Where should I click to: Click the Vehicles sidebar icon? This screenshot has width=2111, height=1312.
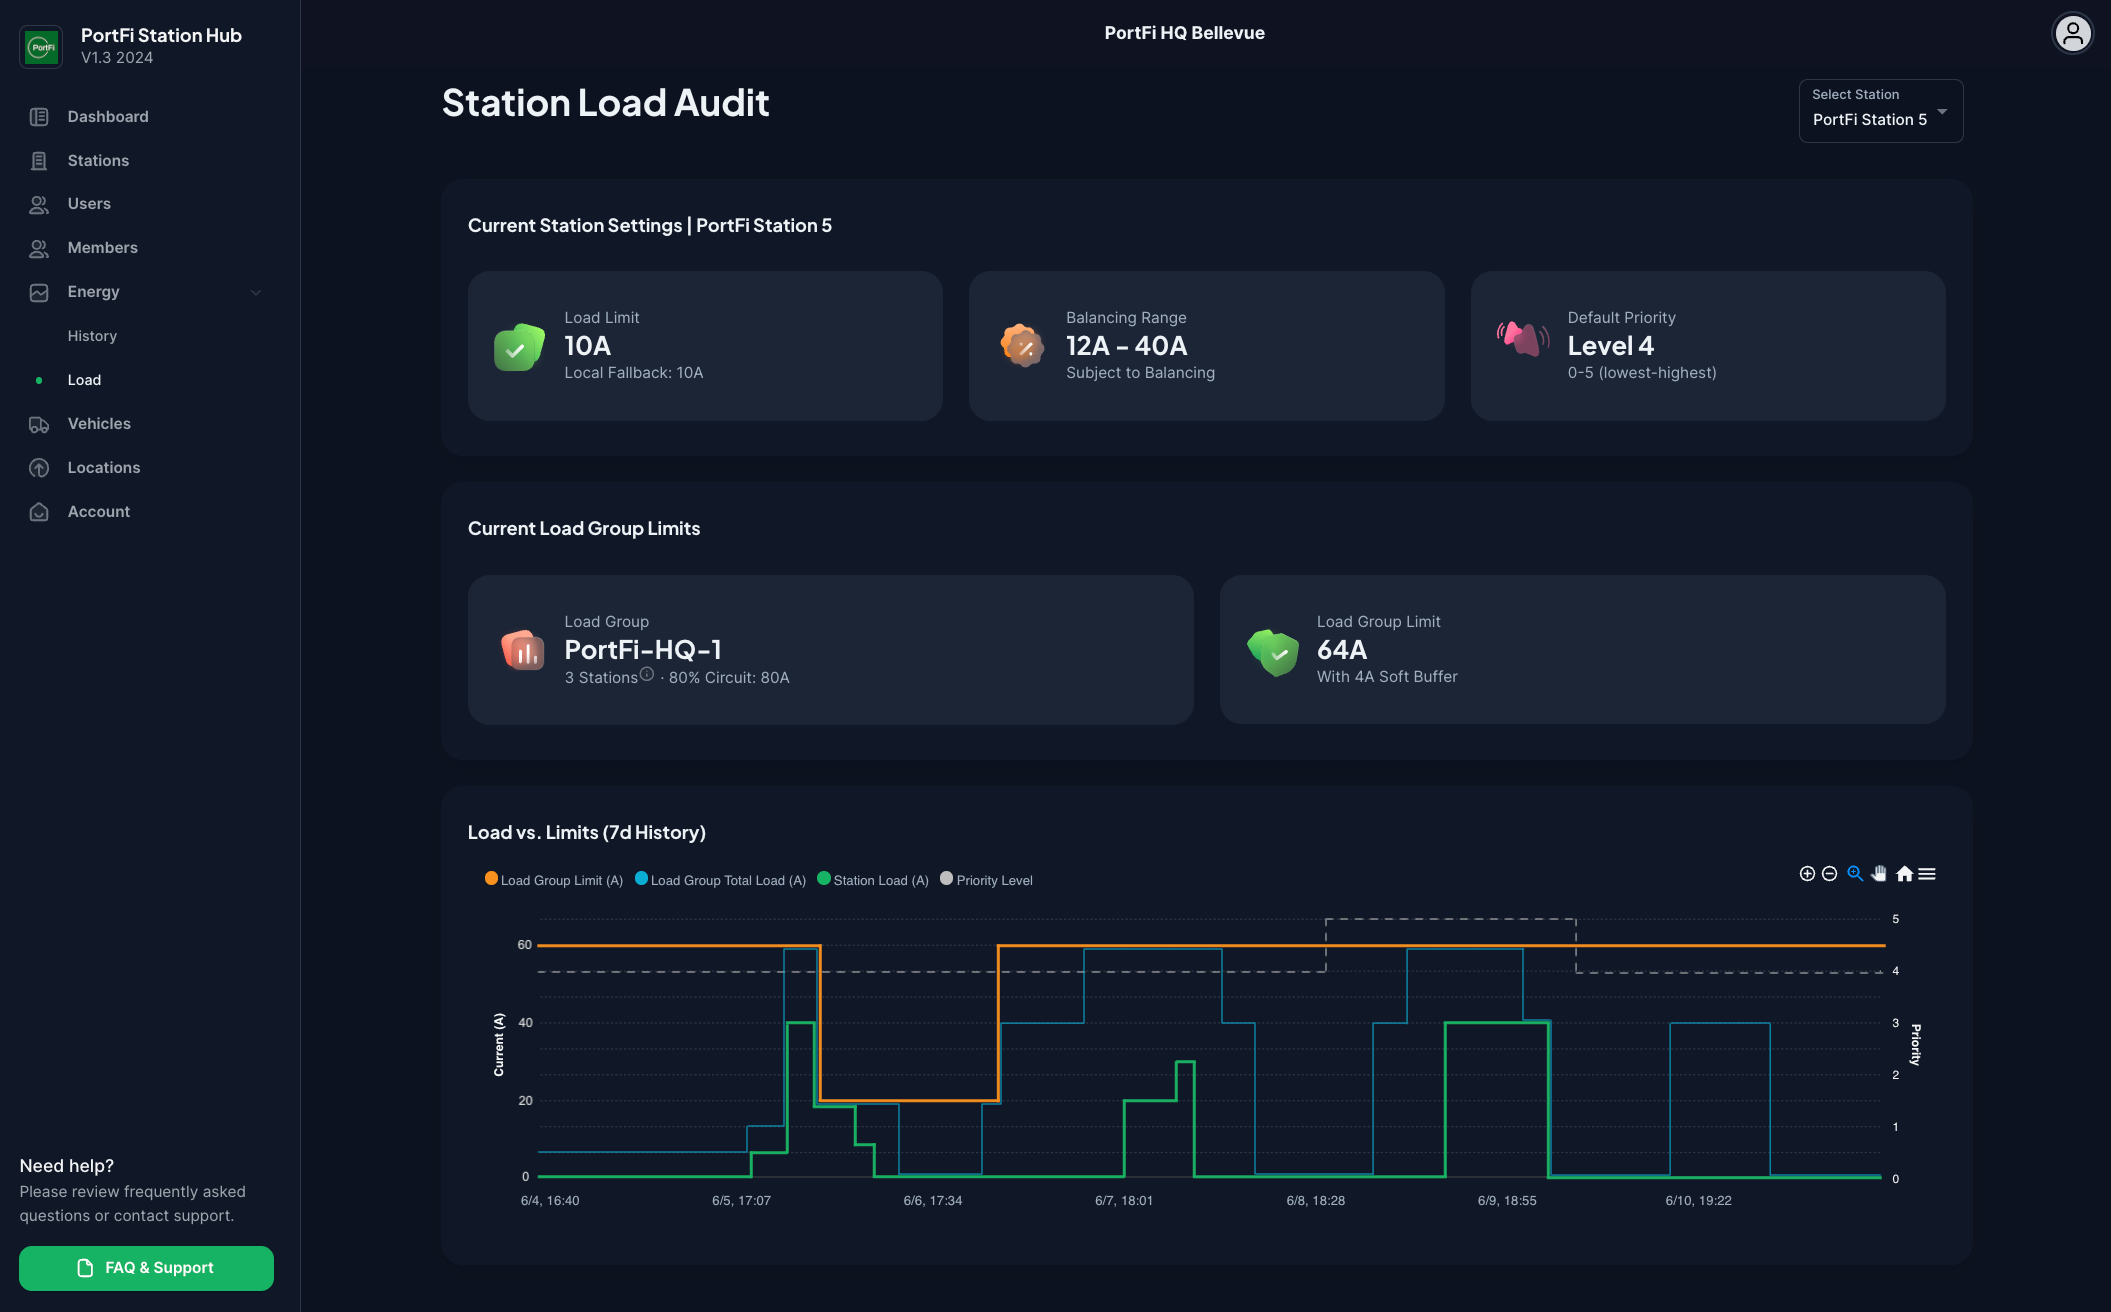(39, 425)
